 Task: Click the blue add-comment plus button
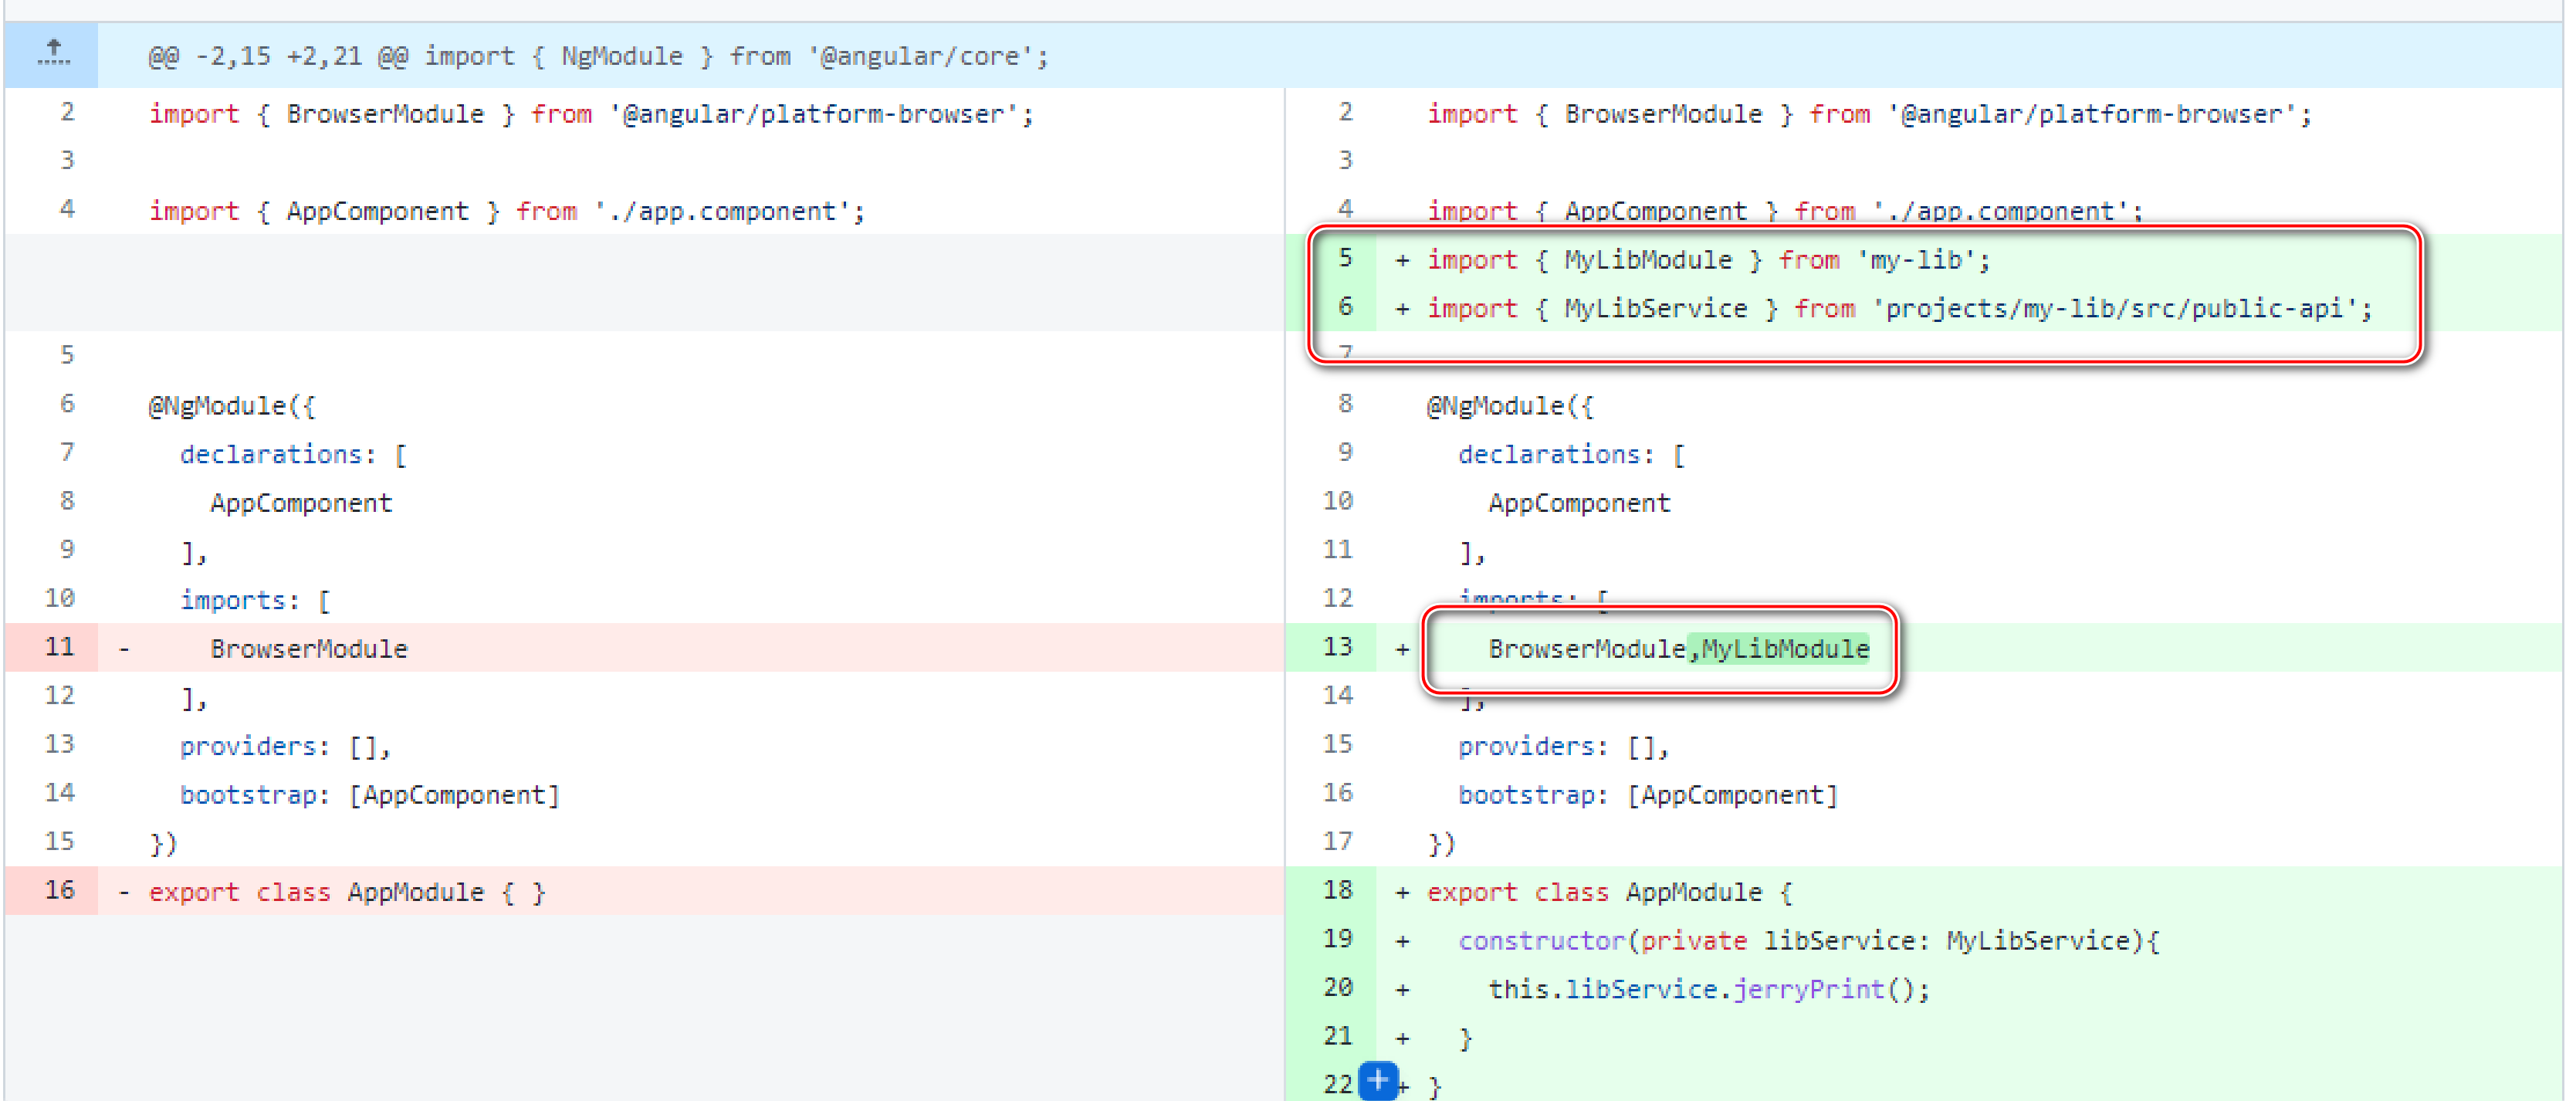click(1378, 1080)
